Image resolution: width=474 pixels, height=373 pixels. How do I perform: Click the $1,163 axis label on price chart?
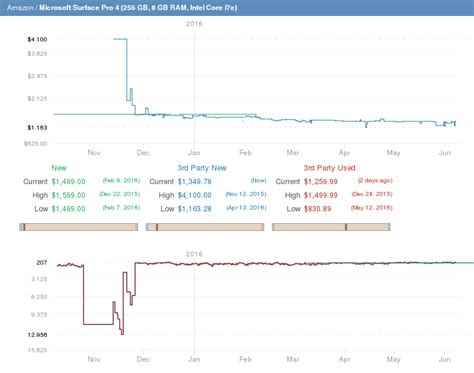[37, 128]
